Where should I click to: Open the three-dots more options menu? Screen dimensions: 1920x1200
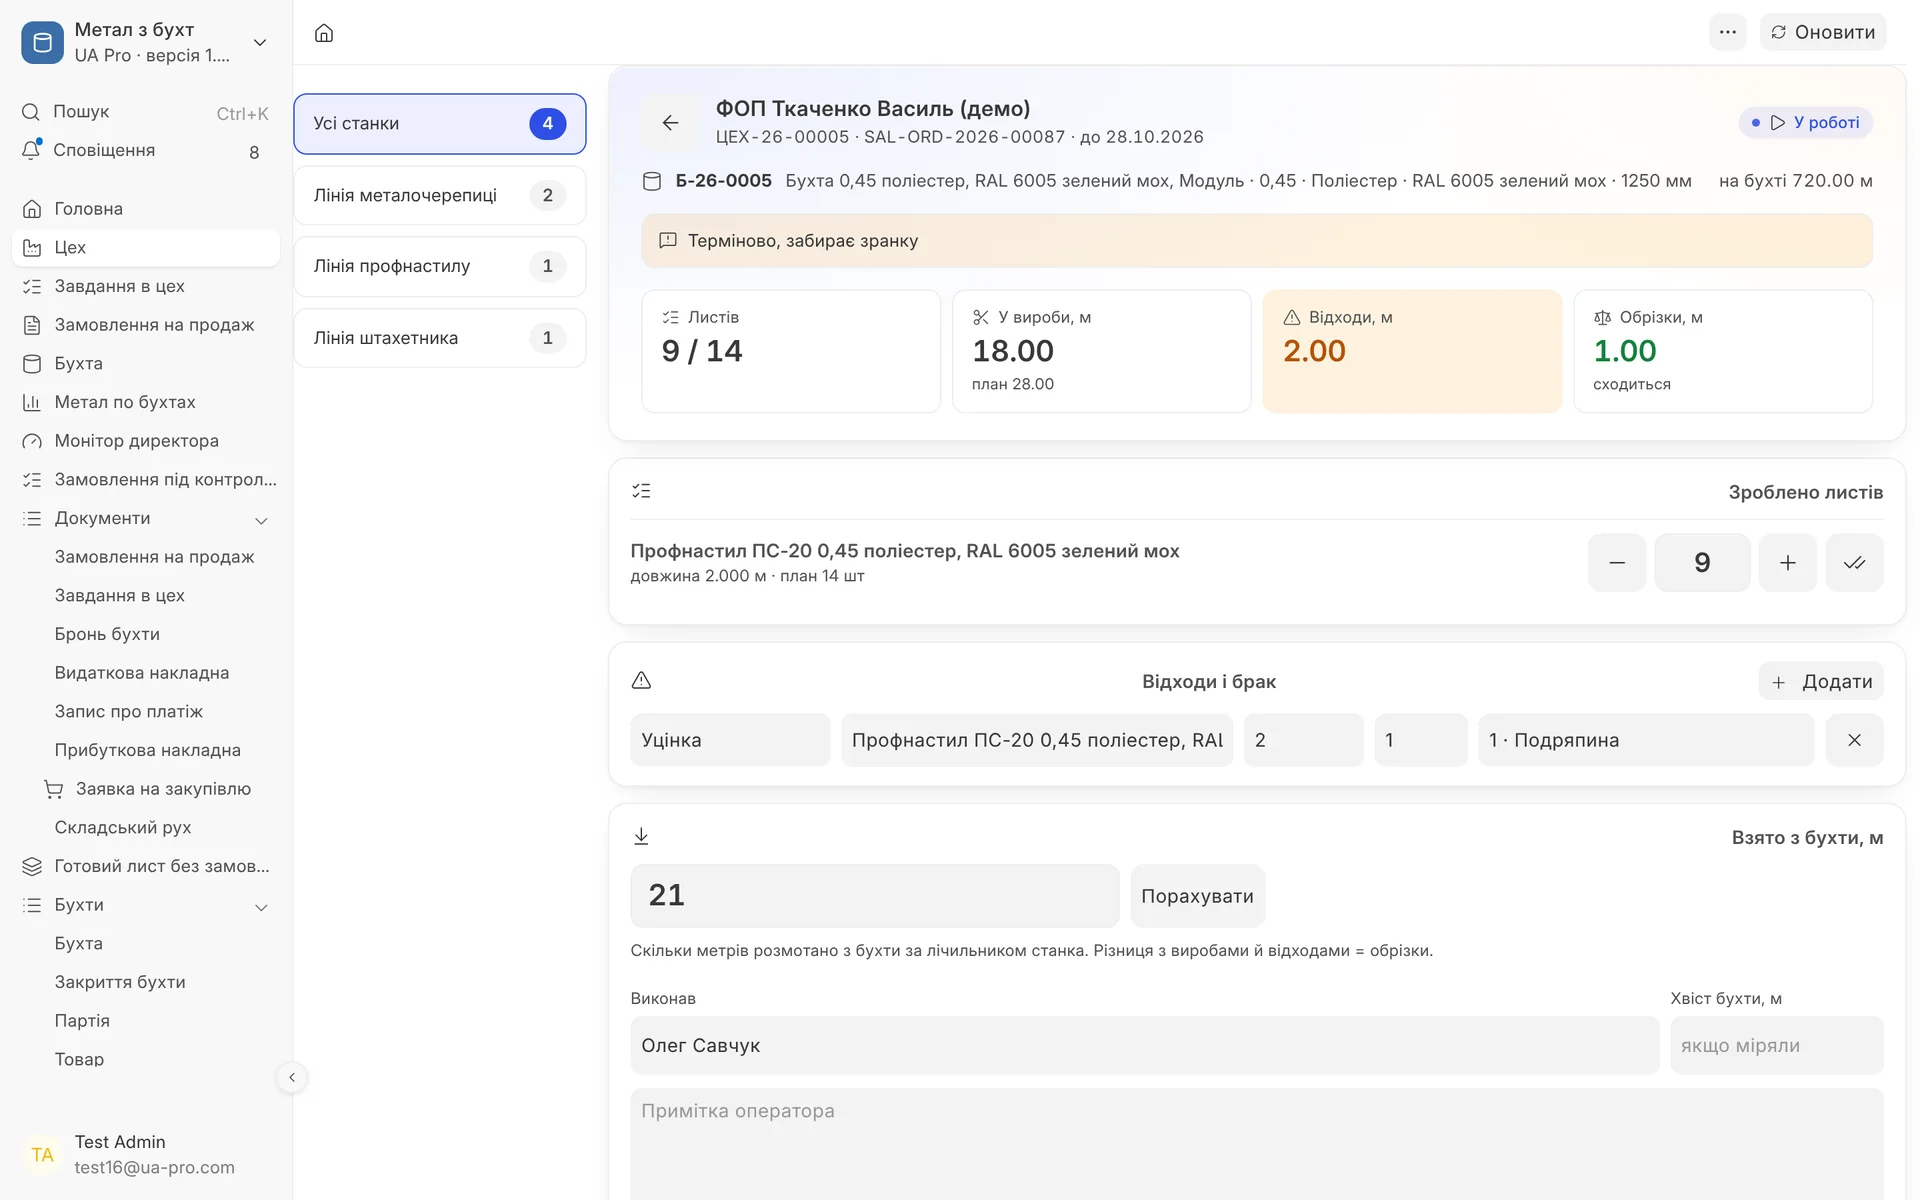click(x=1727, y=32)
